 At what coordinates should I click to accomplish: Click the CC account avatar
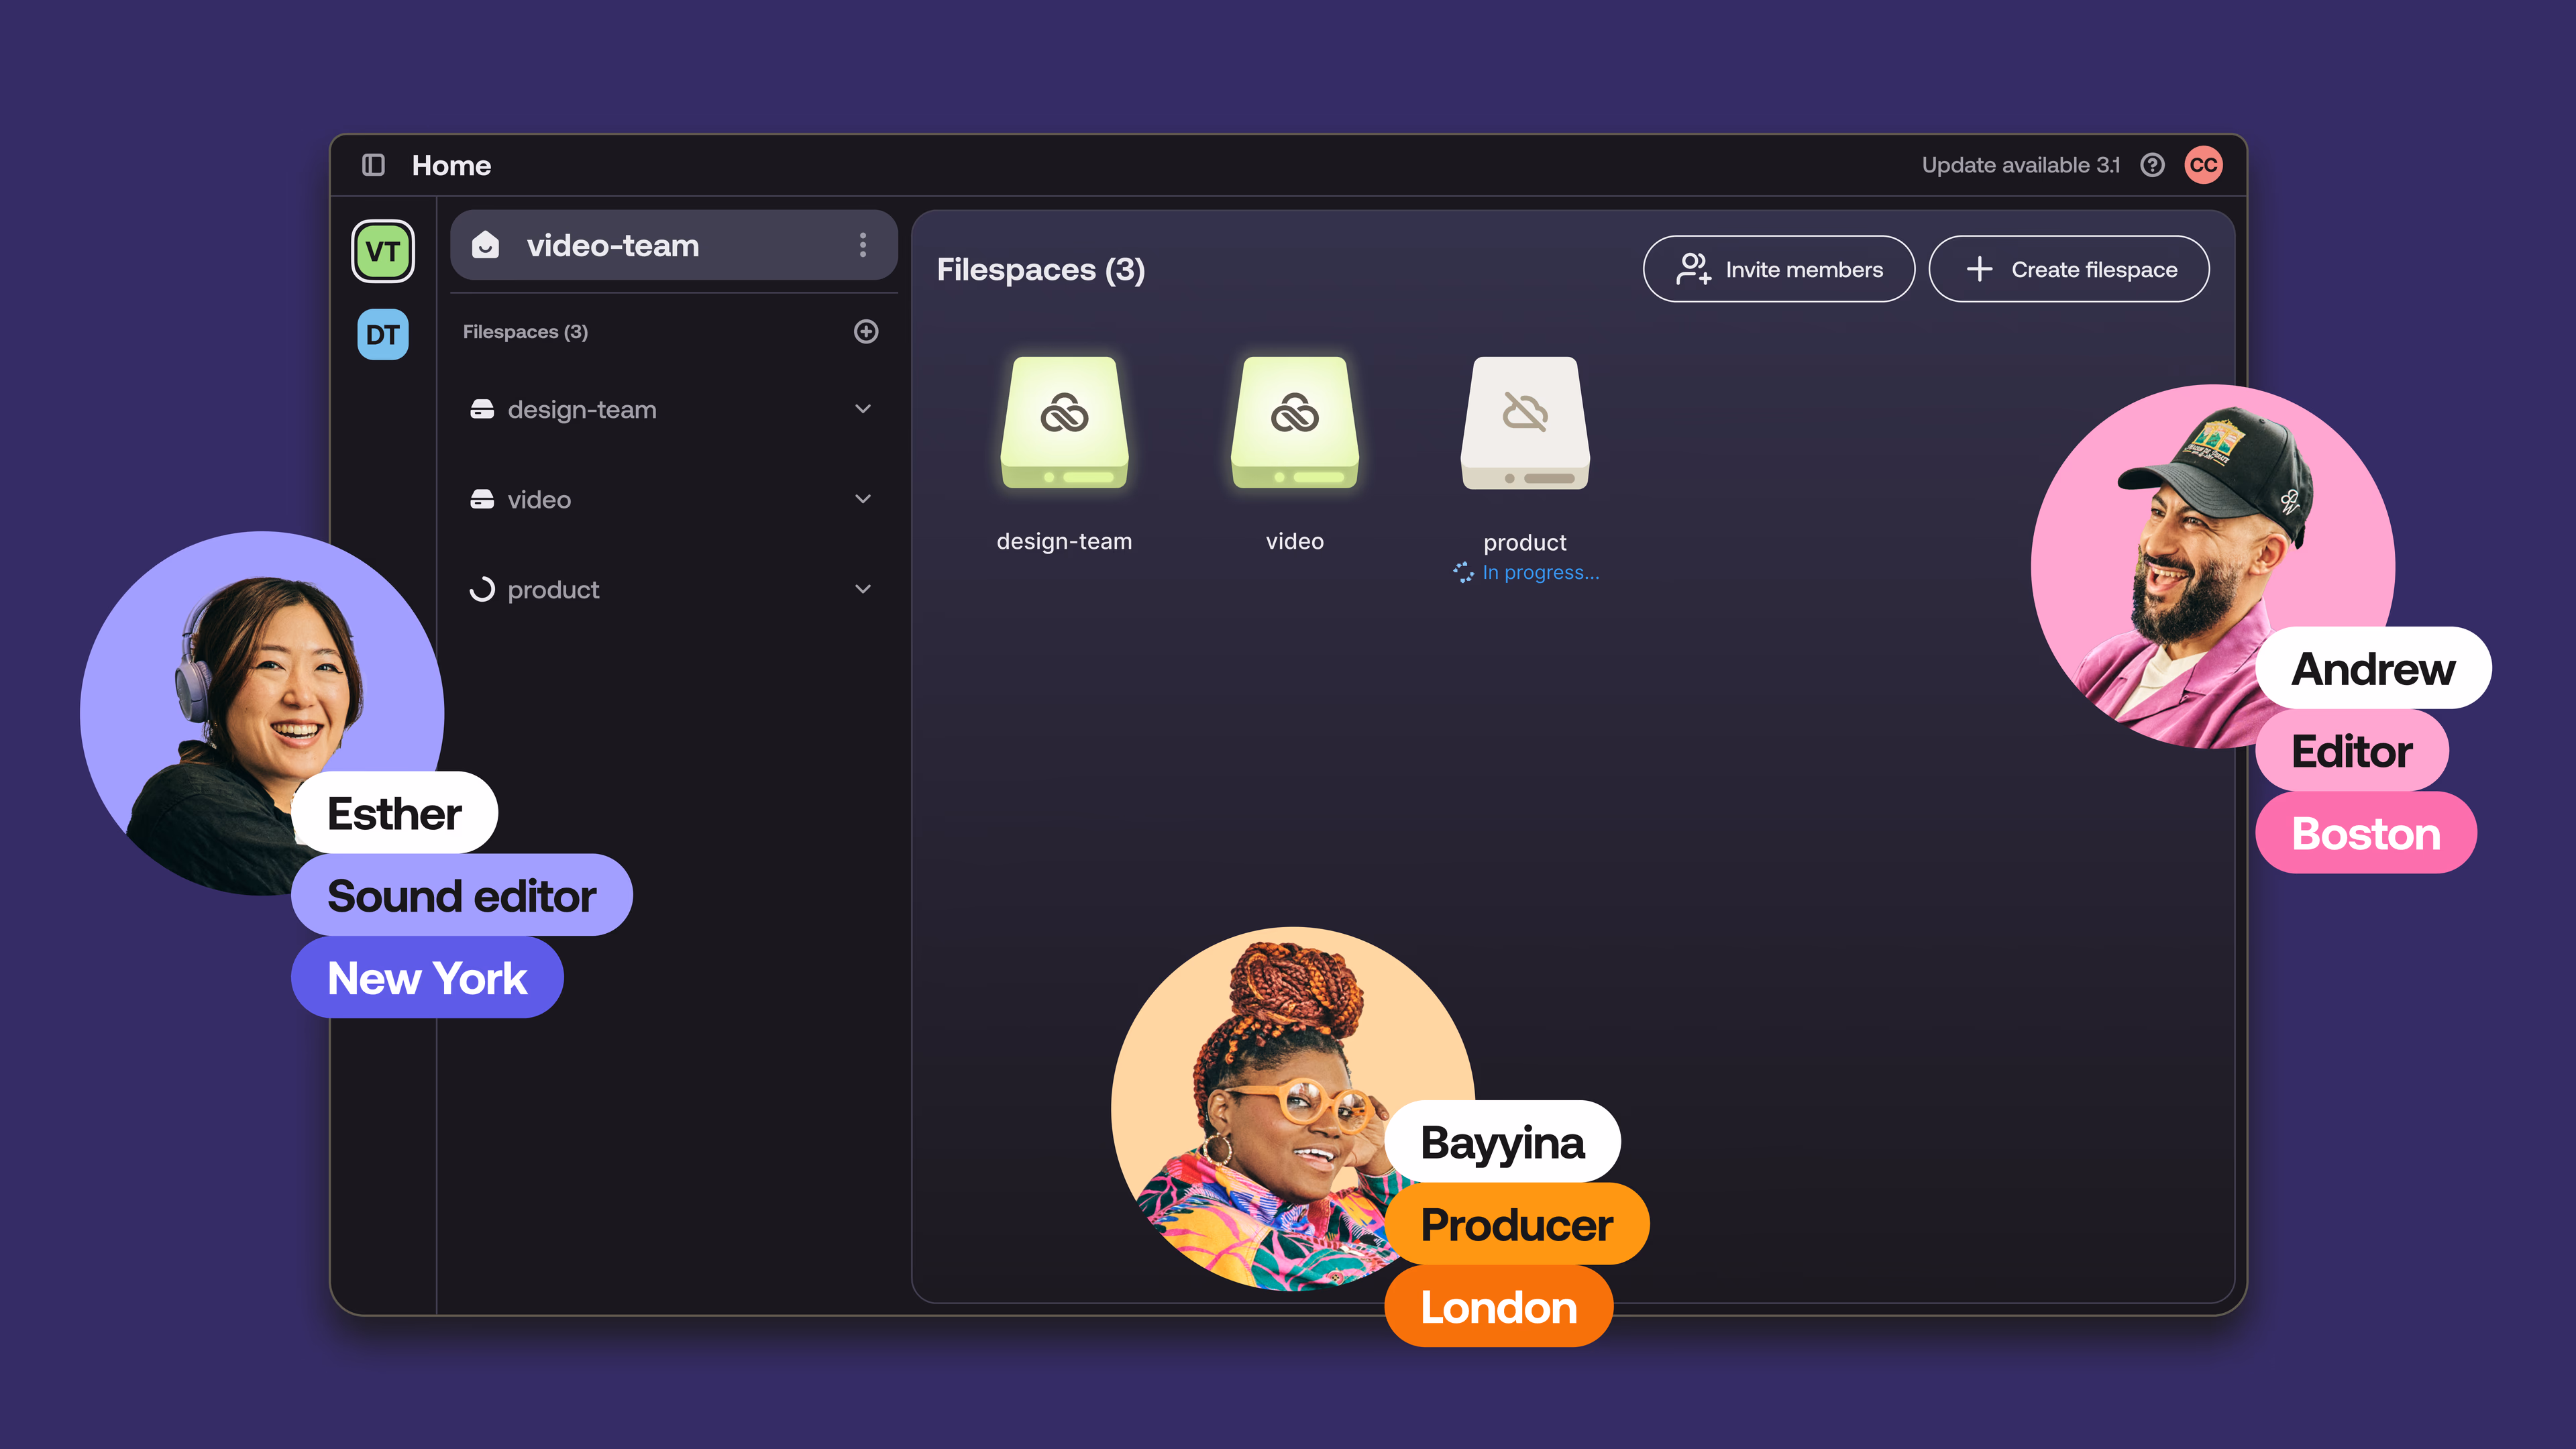[2205, 165]
